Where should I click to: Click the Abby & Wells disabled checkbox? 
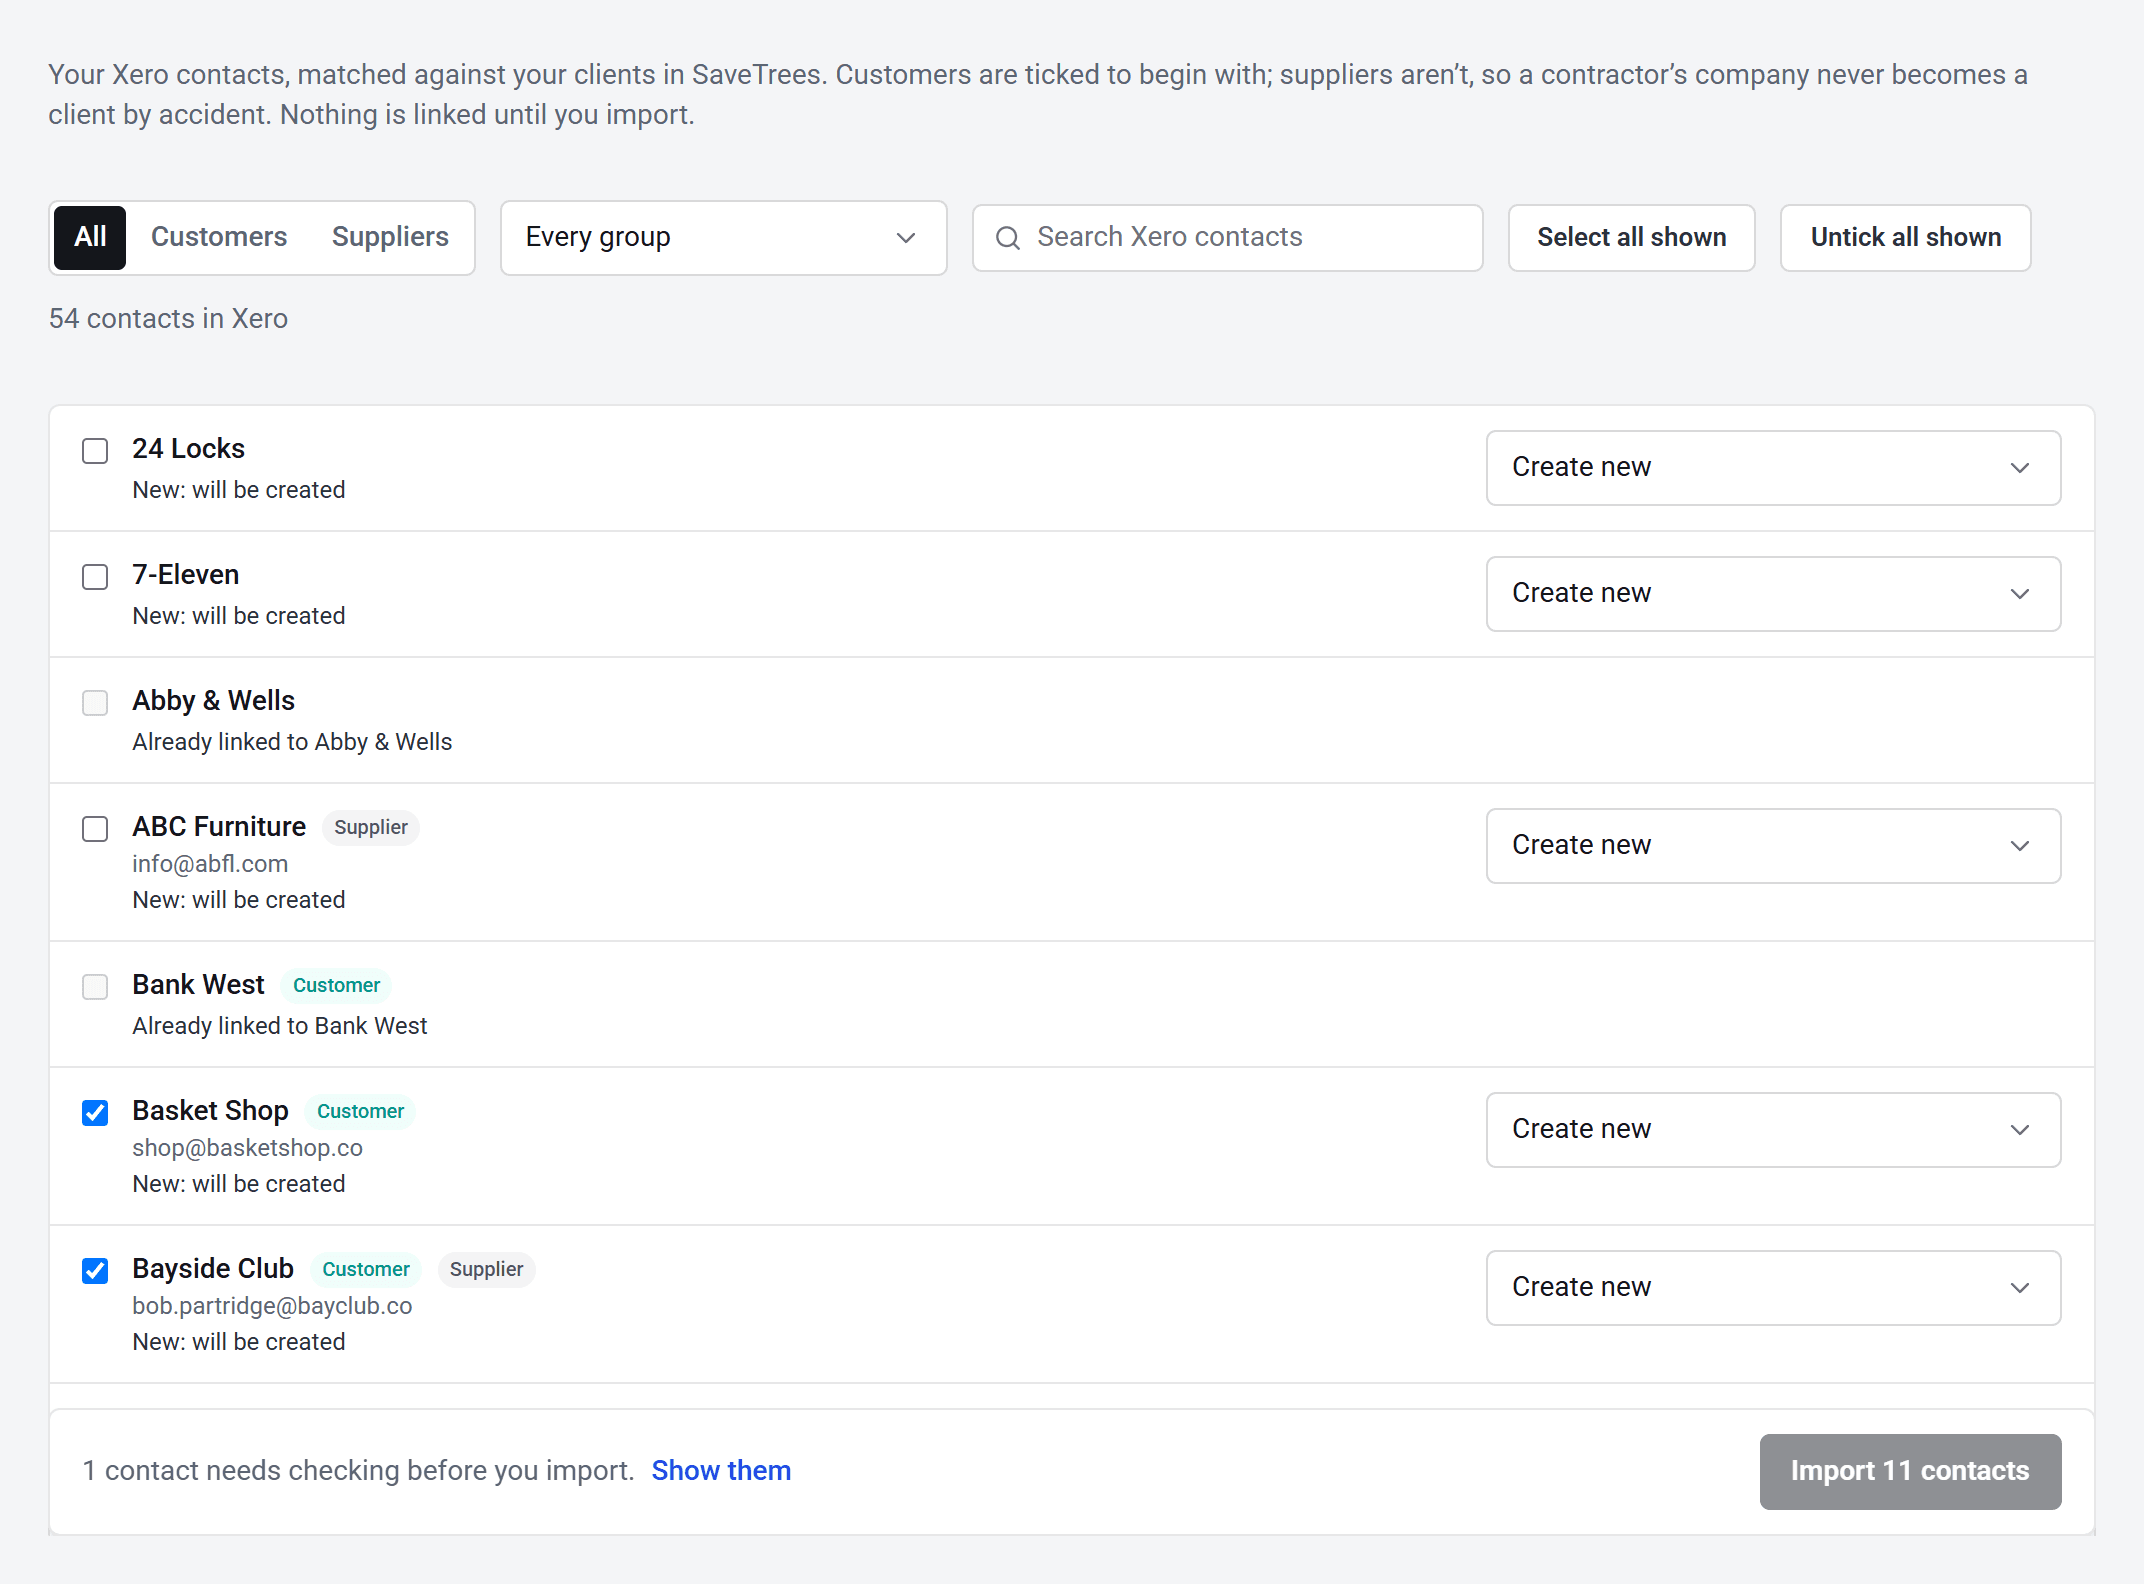click(x=95, y=703)
